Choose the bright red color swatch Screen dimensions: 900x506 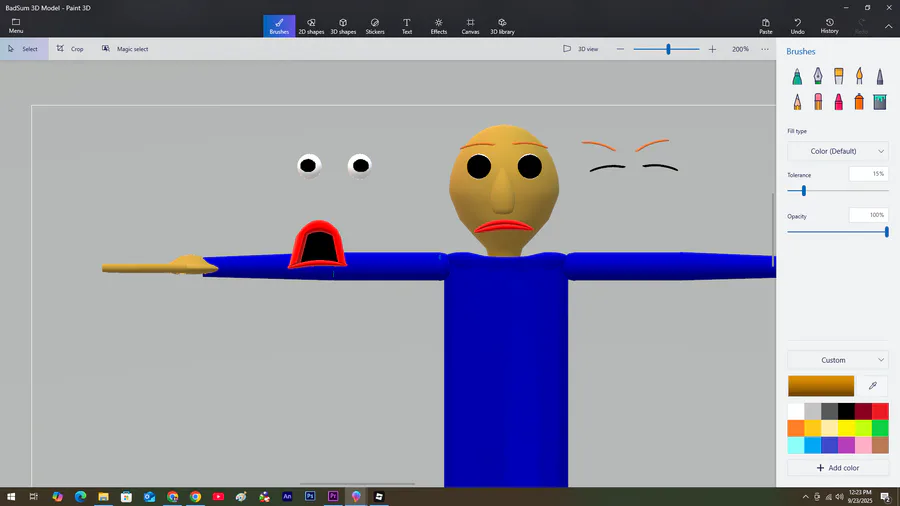click(x=880, y=411)
